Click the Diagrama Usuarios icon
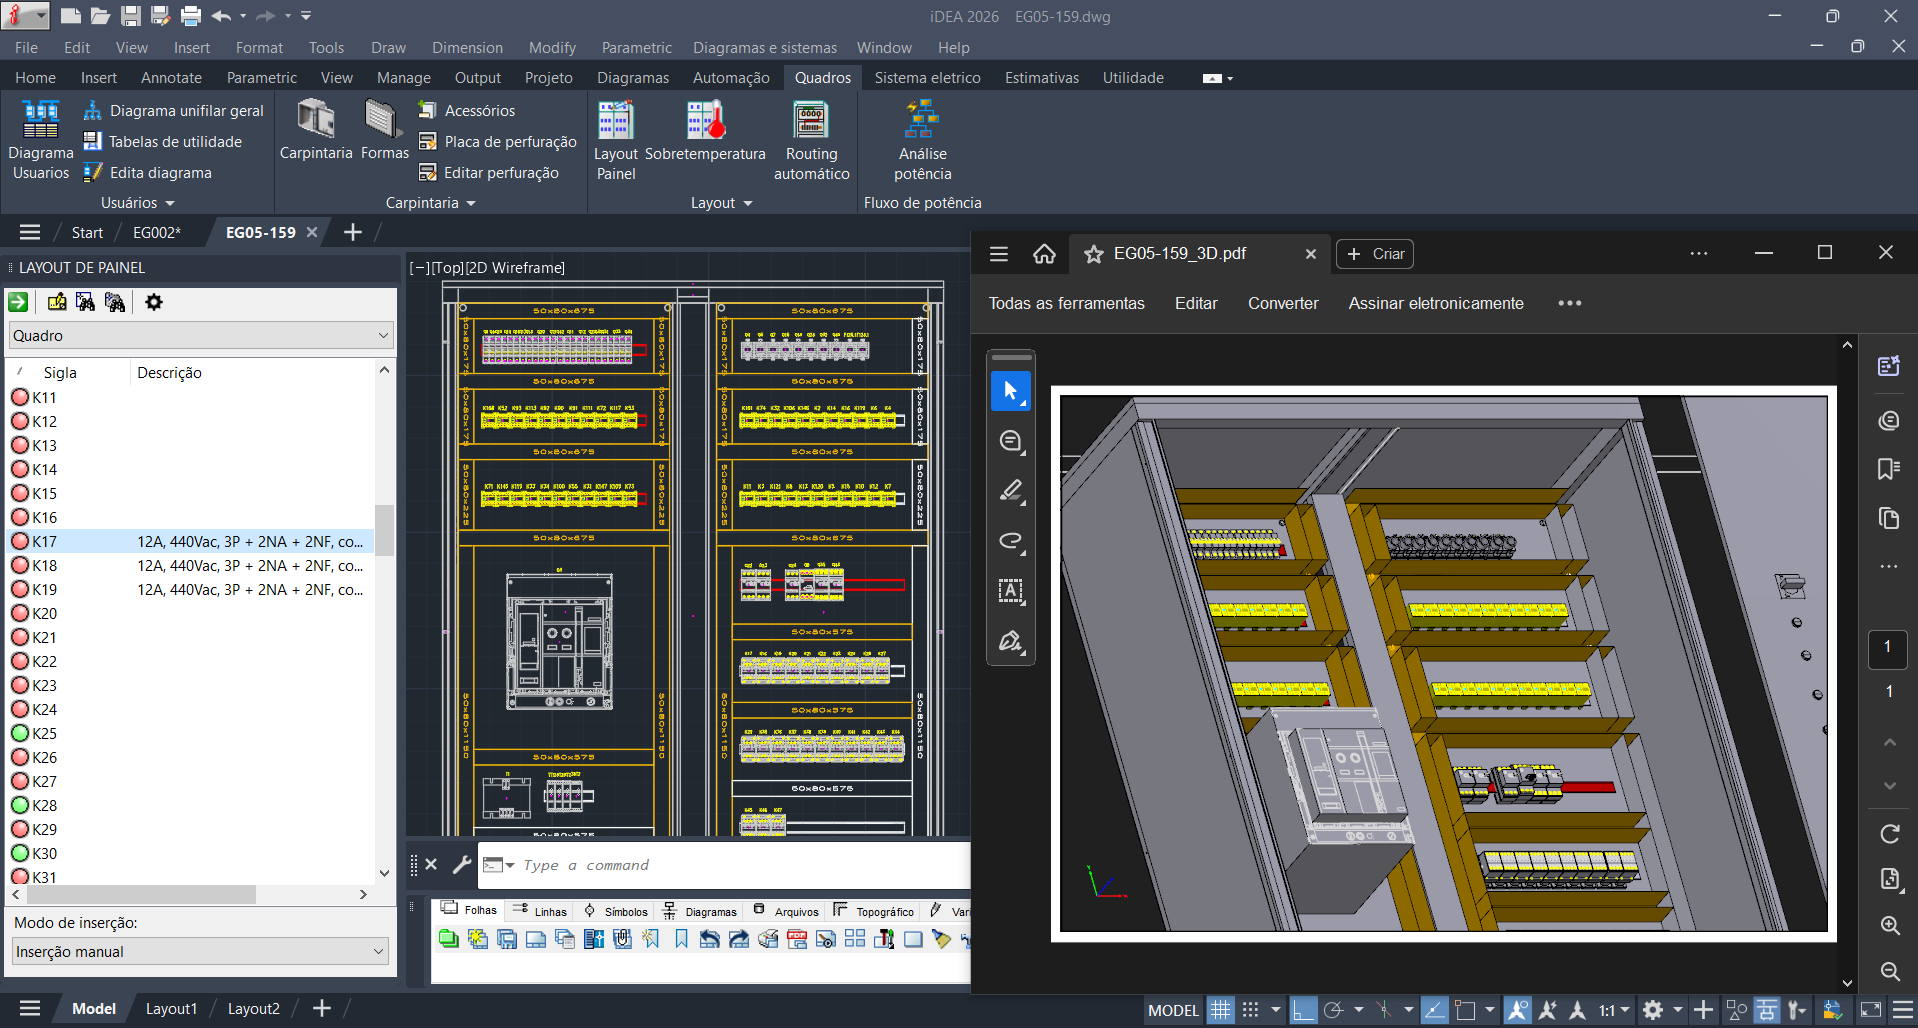1918x1028 pixels. (x=41, y=121)
